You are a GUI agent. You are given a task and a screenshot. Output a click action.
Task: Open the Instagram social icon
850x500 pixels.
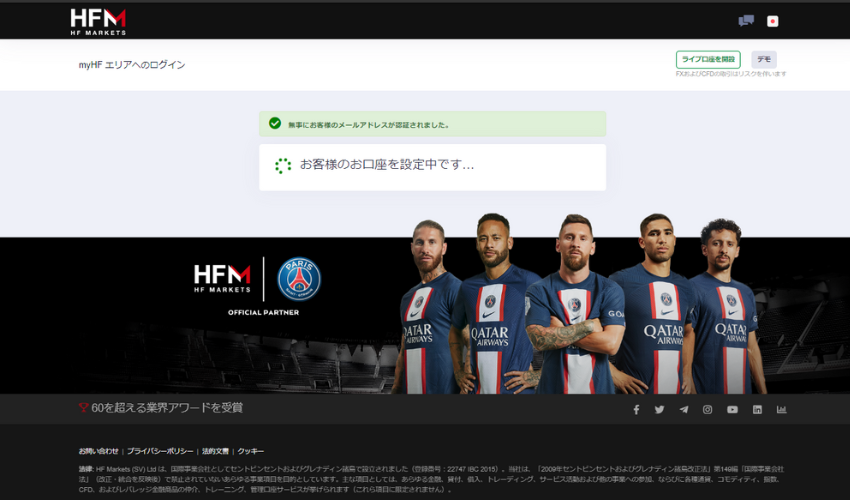pos(707,409)
